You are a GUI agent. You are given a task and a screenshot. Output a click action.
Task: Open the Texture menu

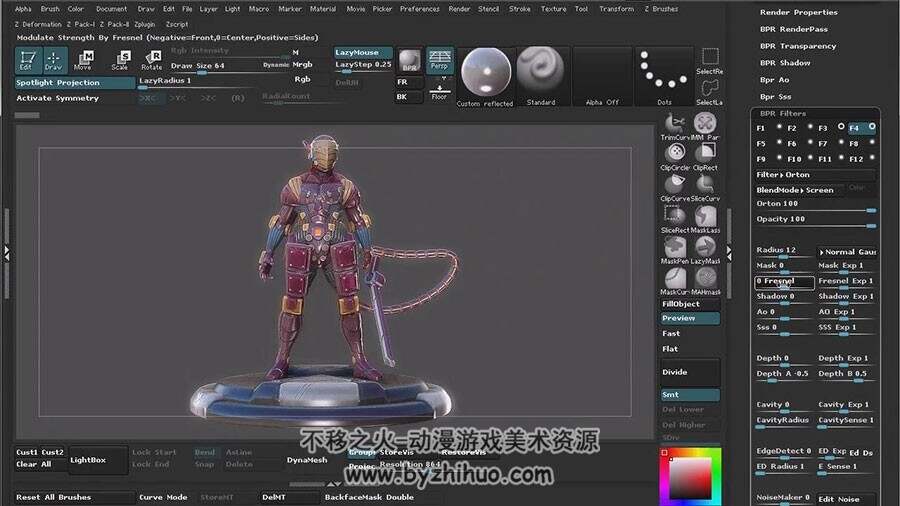553,9
